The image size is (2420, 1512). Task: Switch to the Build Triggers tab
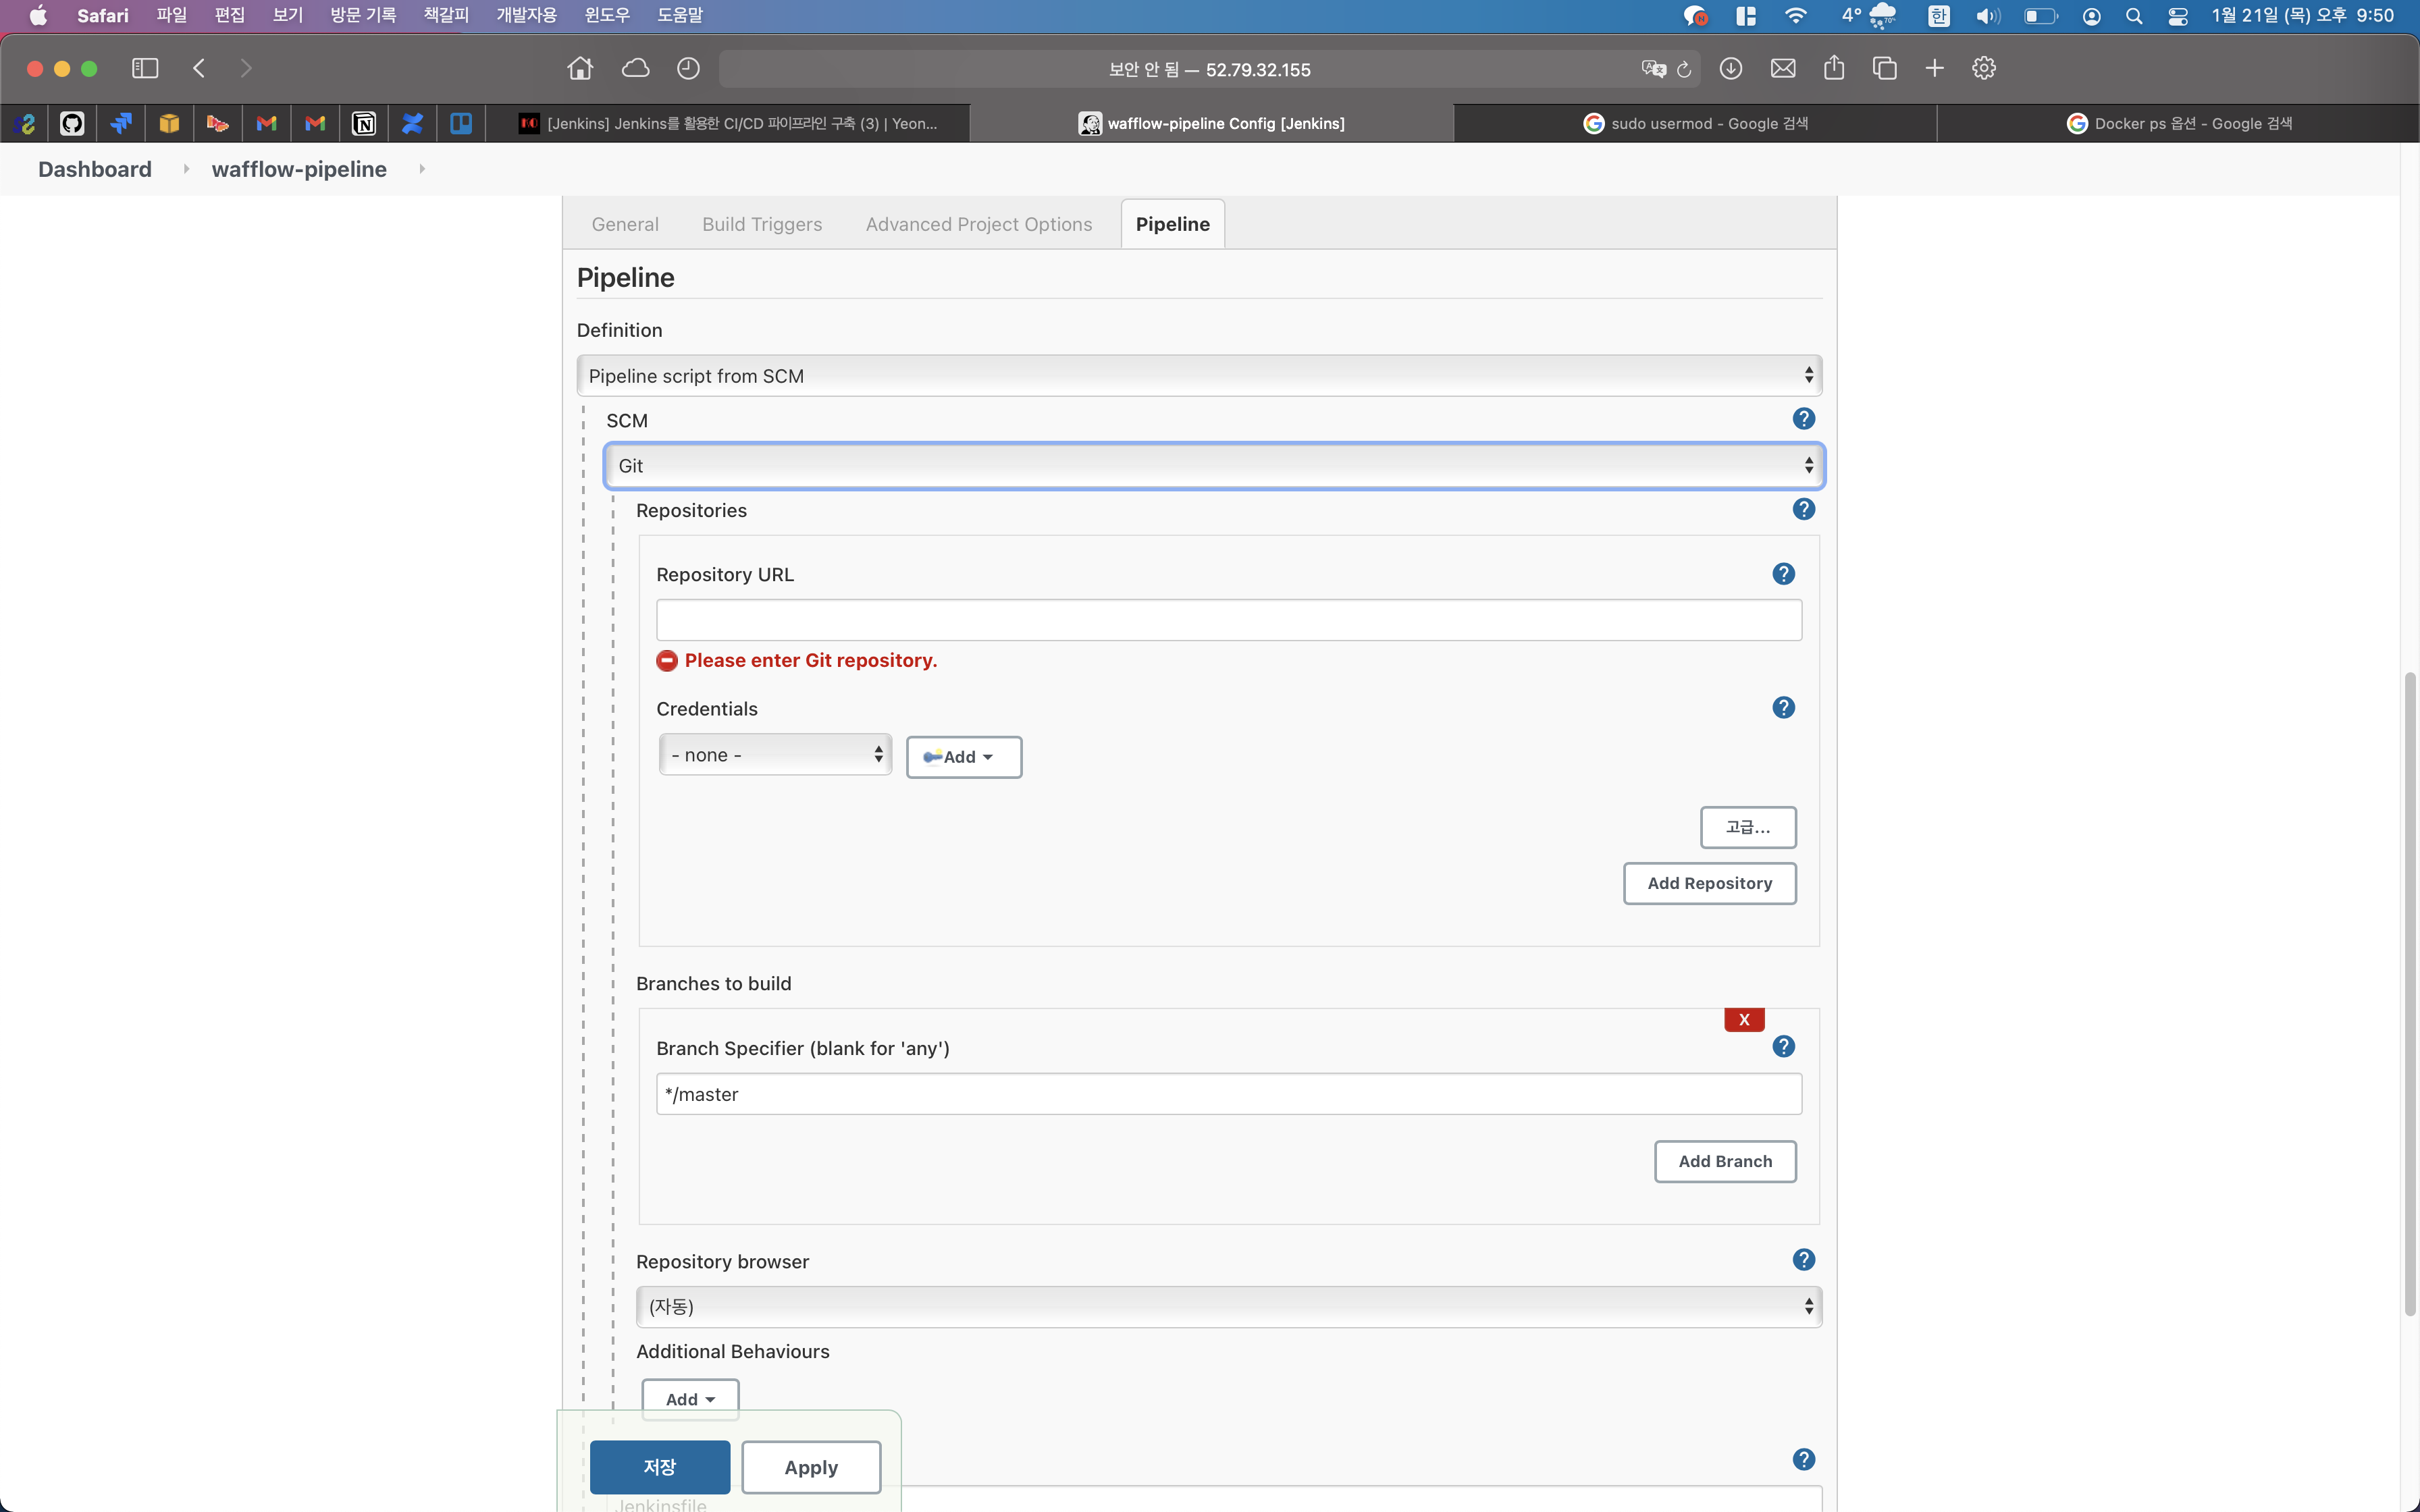[x=762, y=224]
